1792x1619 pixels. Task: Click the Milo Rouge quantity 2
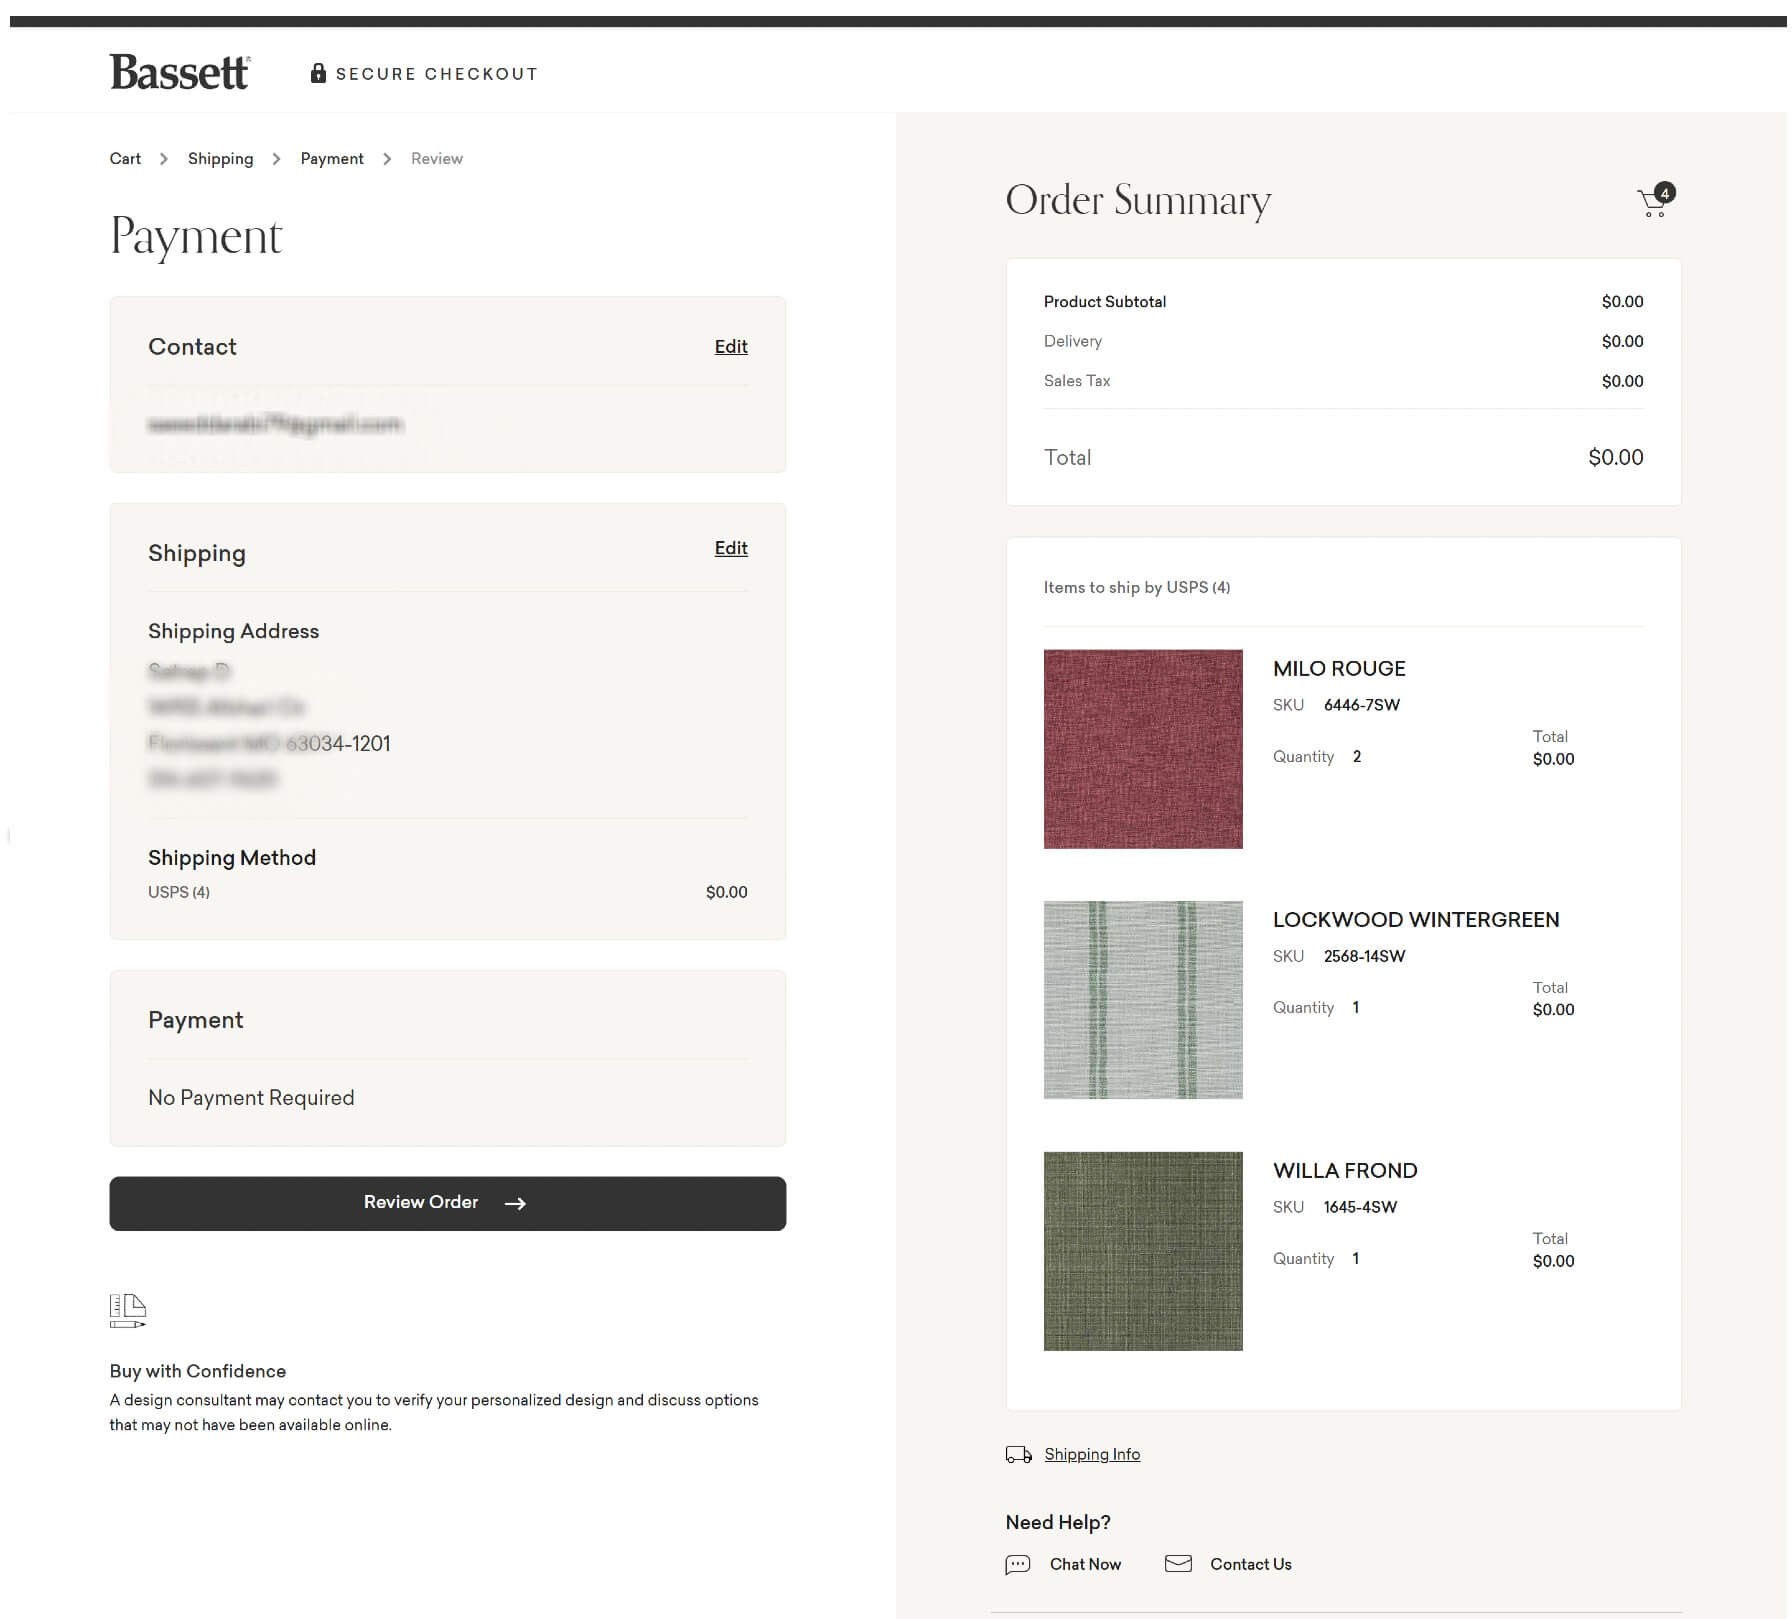(1357, 757)
